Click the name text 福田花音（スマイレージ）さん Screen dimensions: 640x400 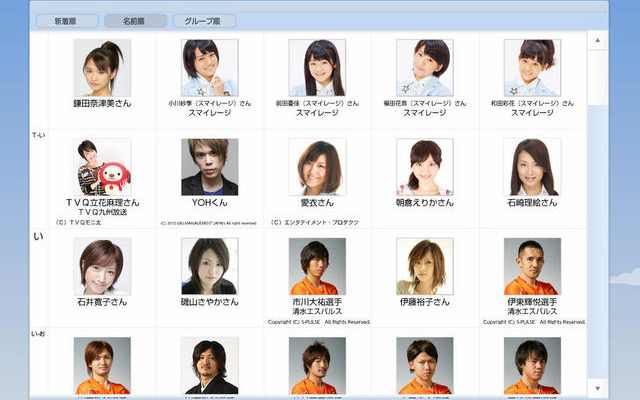(x=425, y=103)
